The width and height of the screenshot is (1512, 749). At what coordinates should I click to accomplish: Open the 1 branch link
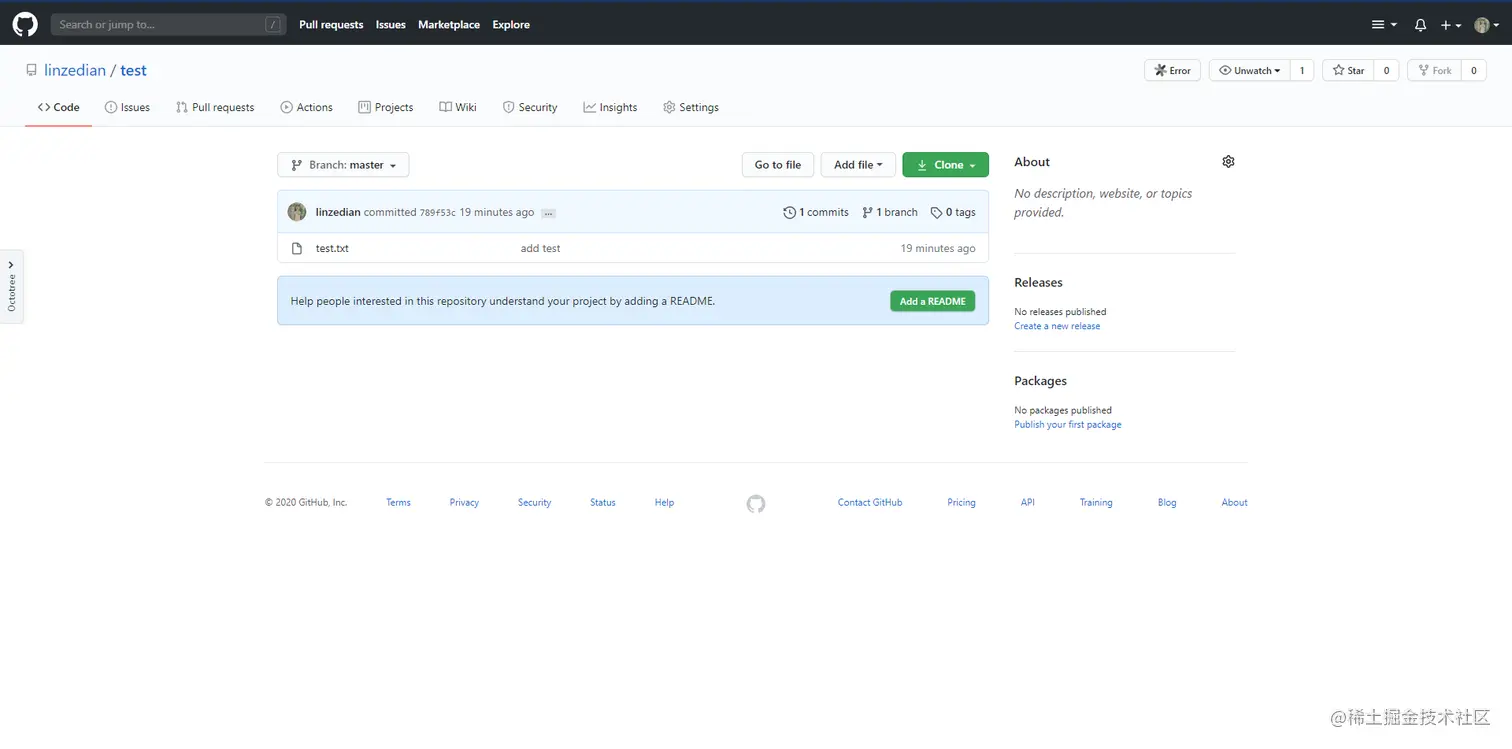(890, 212)
